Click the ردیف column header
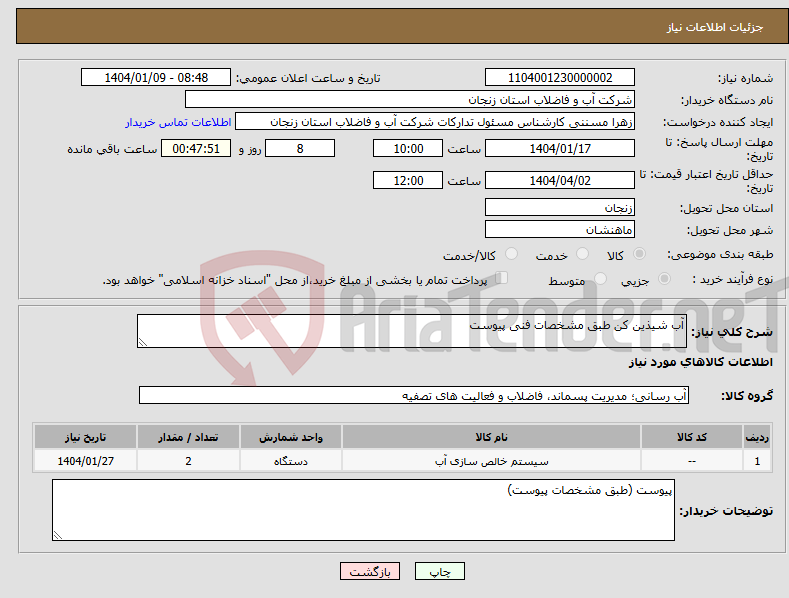This screenshot has width=789, height=598. tap(757, 437)
